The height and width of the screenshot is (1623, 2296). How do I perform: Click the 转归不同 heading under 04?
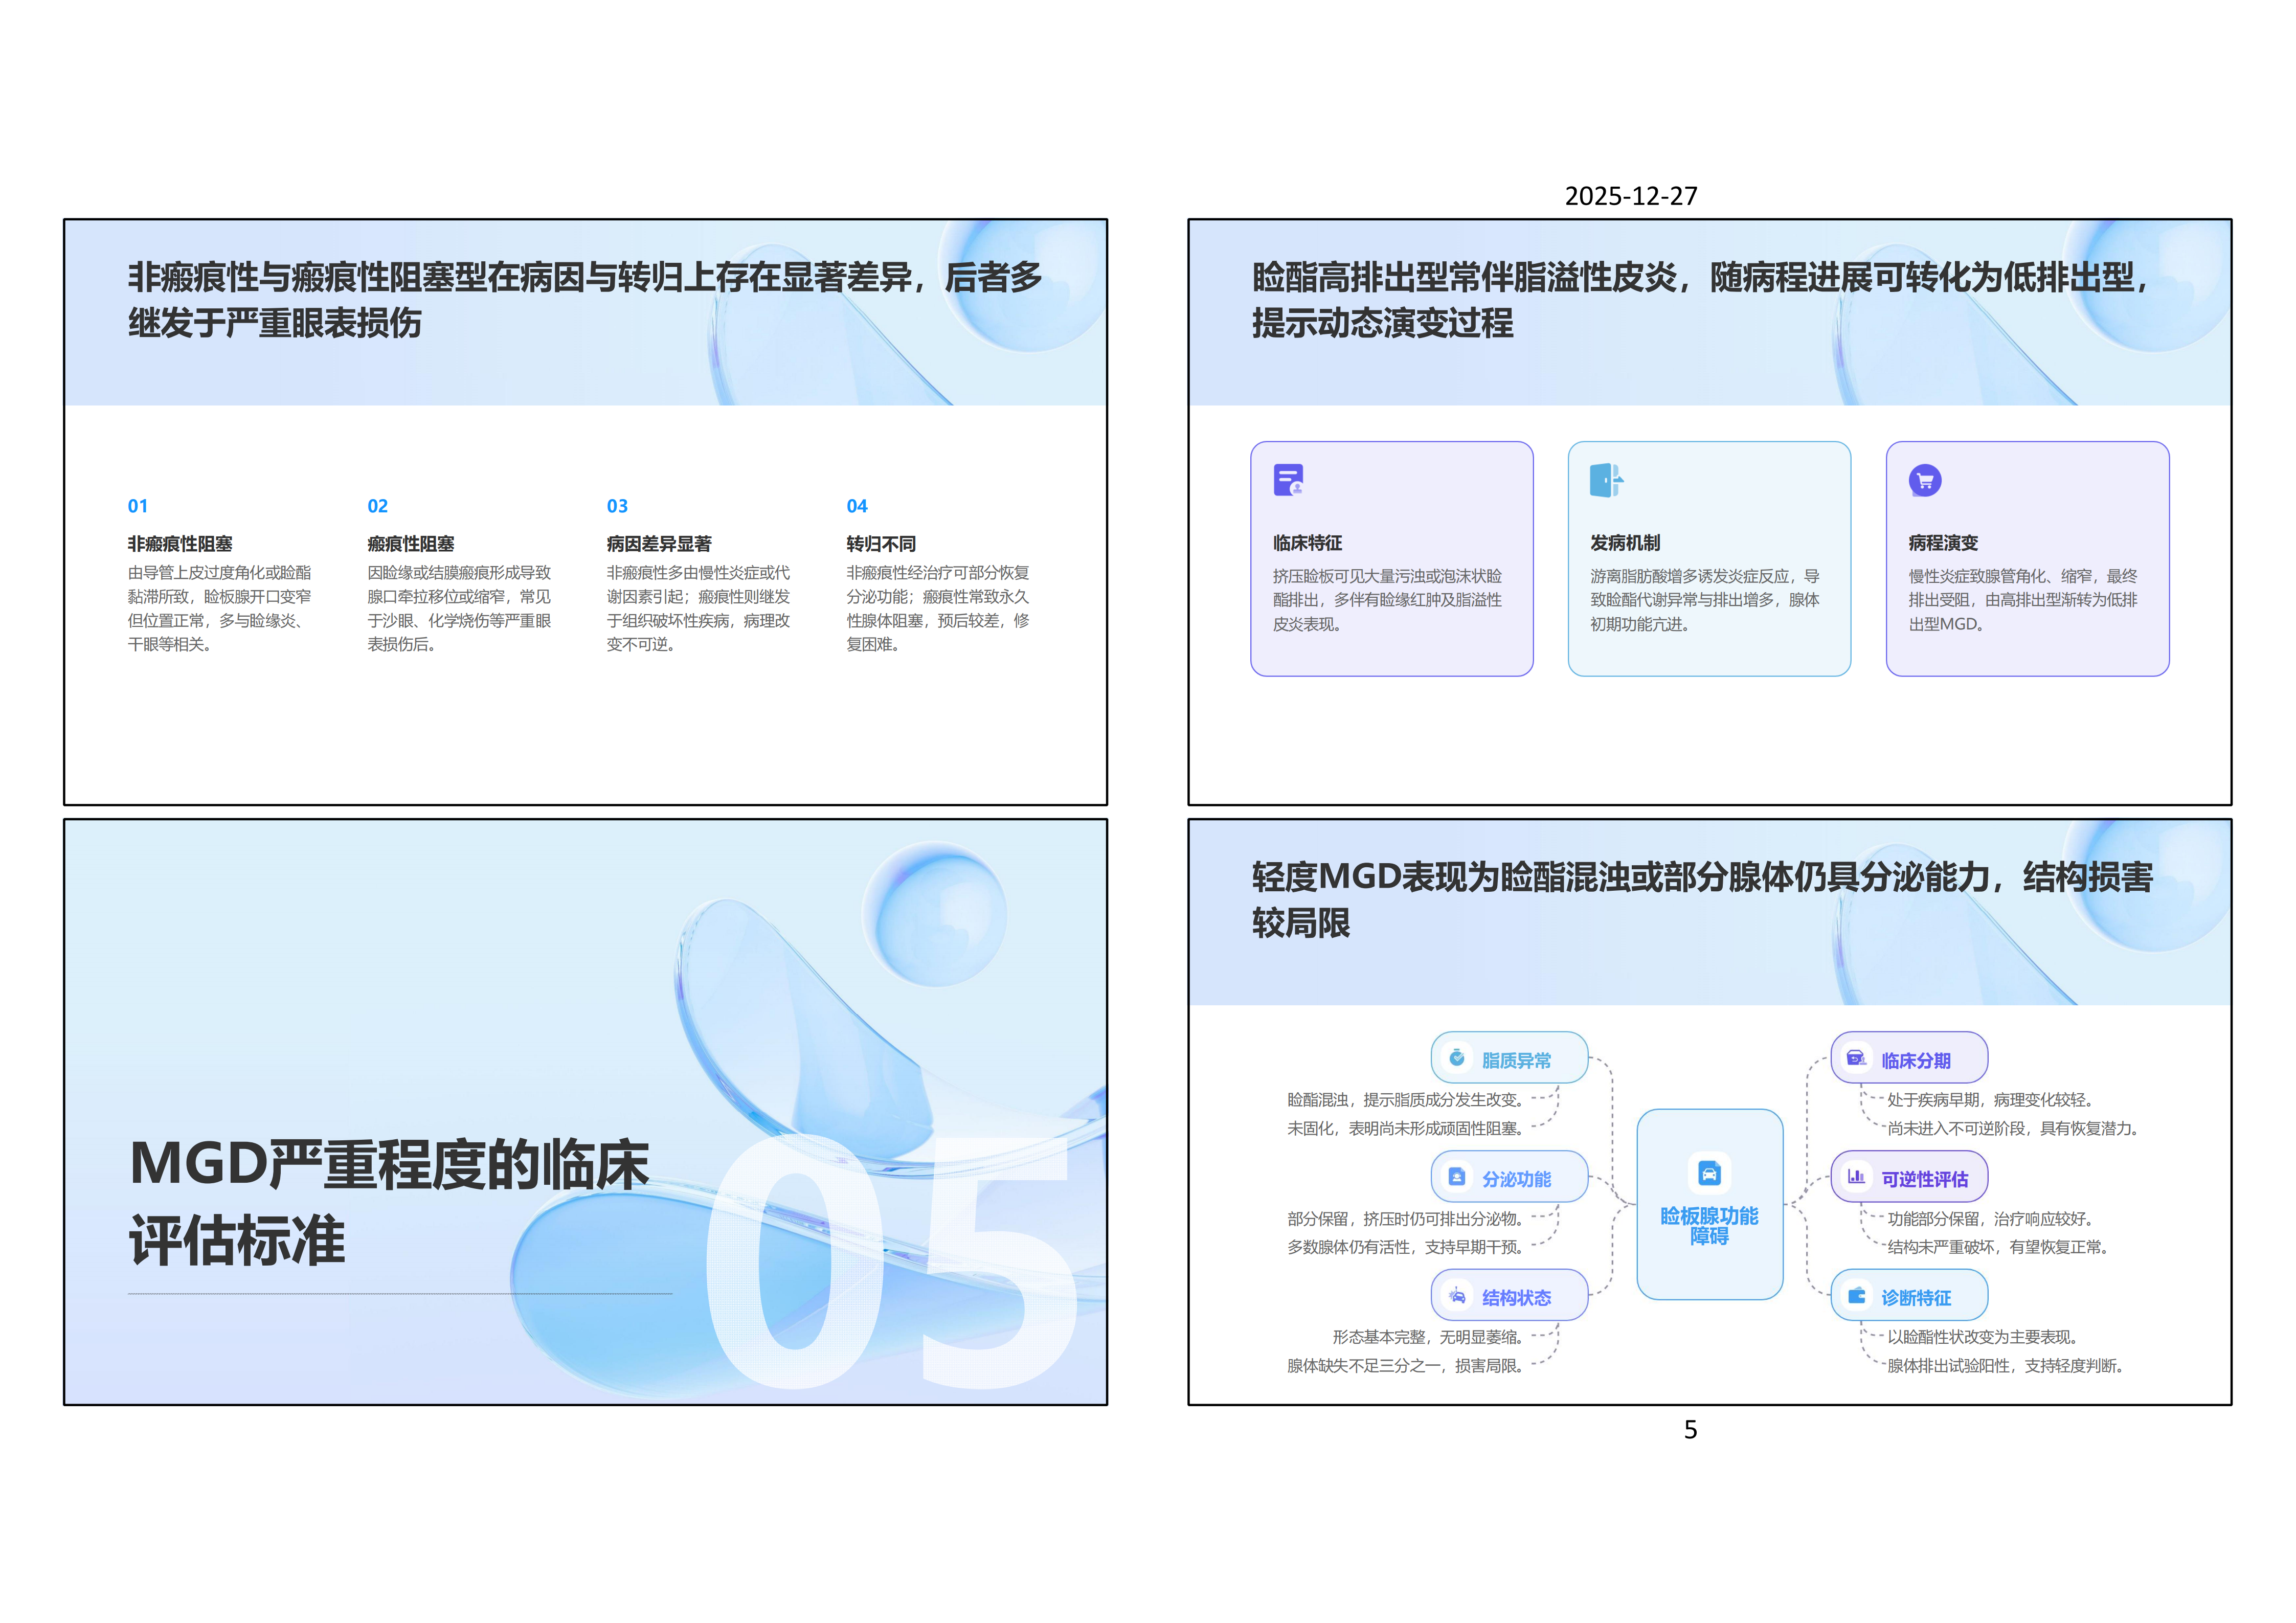coord(881,544)
